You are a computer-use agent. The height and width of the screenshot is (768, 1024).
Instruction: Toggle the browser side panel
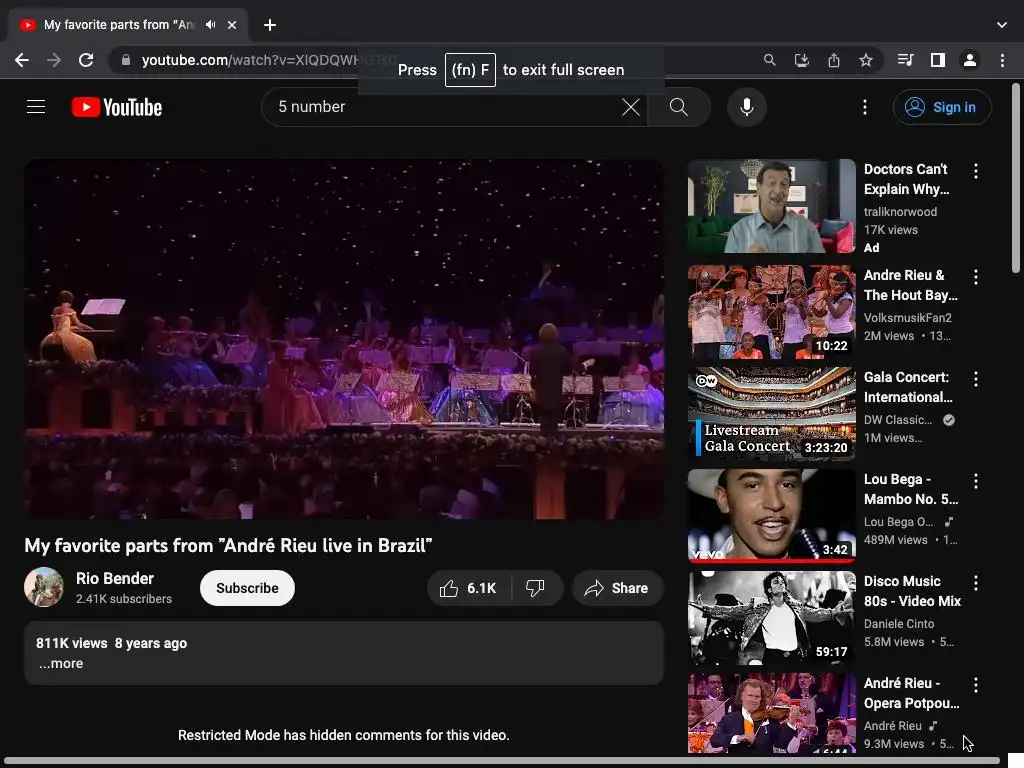click(x=938, y=60)
